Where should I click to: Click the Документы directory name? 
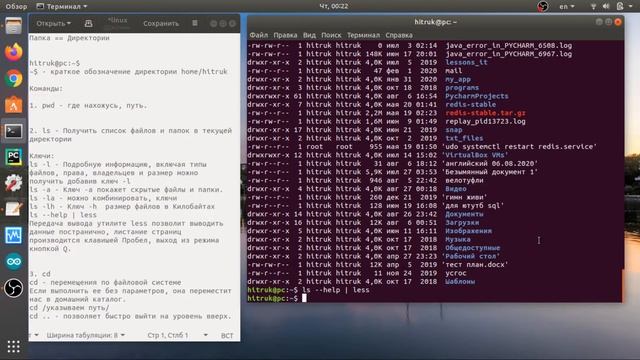pyautogui.click(x=464, y=214)
